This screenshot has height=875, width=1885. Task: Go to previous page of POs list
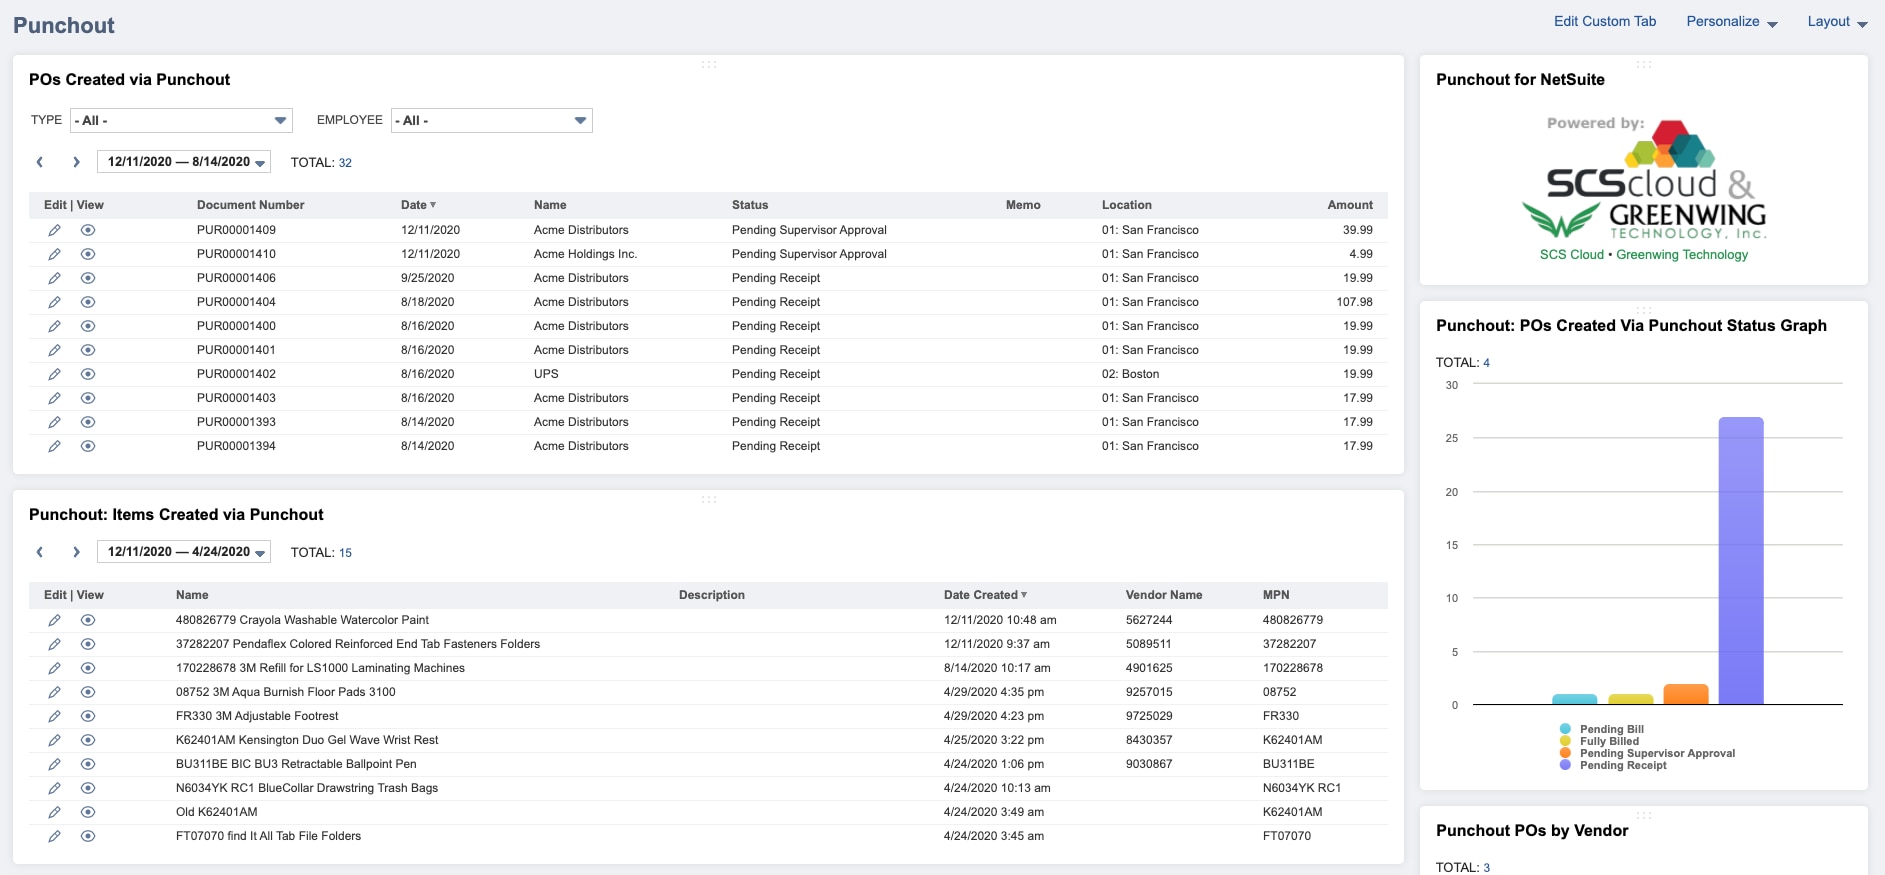pyautogui.click(x=40, y=162)
